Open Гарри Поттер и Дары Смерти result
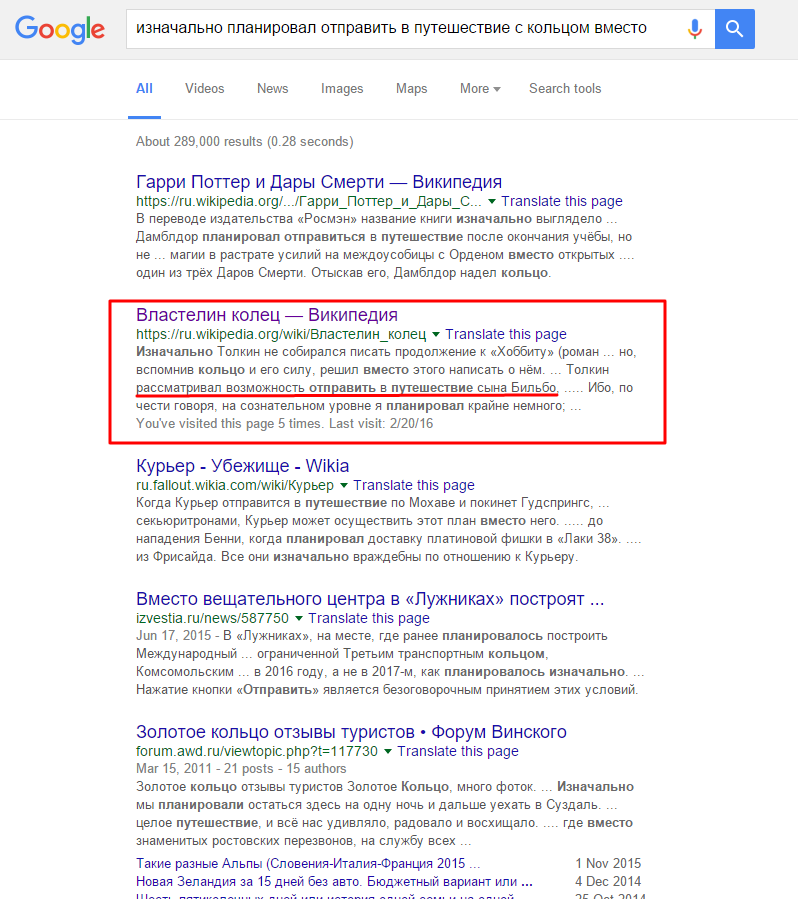 click(319, 182)
